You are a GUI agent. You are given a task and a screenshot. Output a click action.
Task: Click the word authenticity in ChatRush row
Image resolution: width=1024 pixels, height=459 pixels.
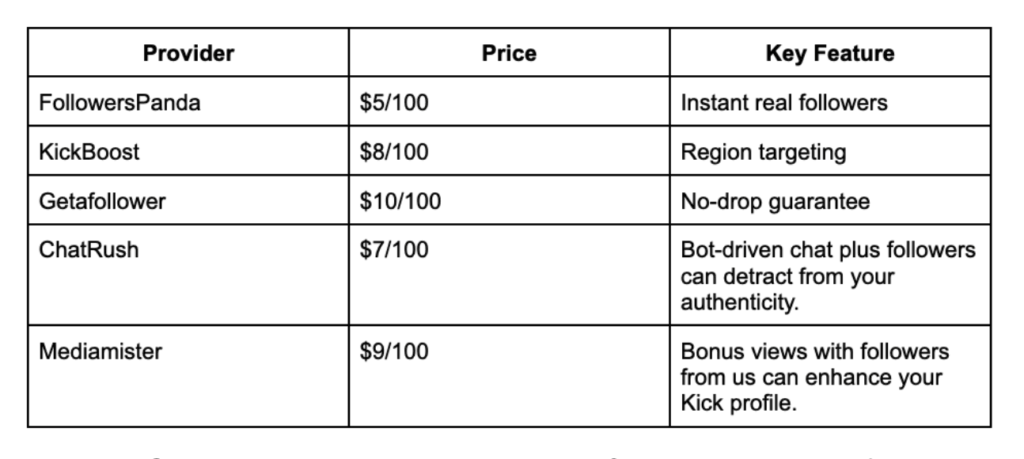pyautogui.click(x=738, y=303)
